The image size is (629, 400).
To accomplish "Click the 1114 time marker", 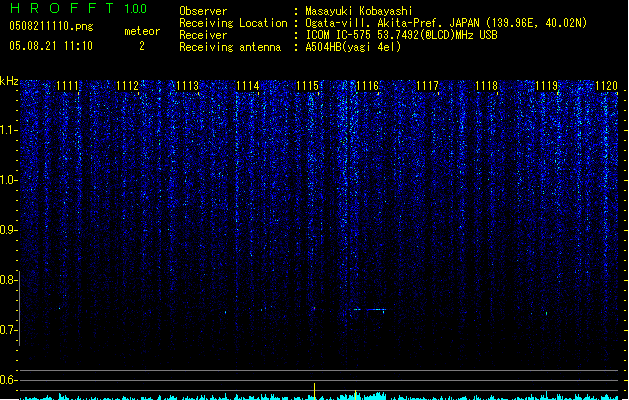I will [248, 86].
